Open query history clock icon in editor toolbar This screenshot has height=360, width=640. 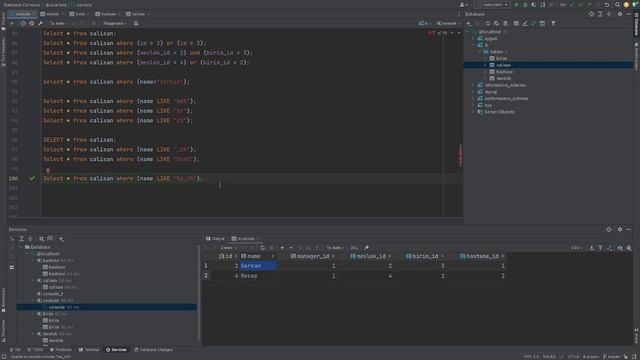tap(23, 24)
